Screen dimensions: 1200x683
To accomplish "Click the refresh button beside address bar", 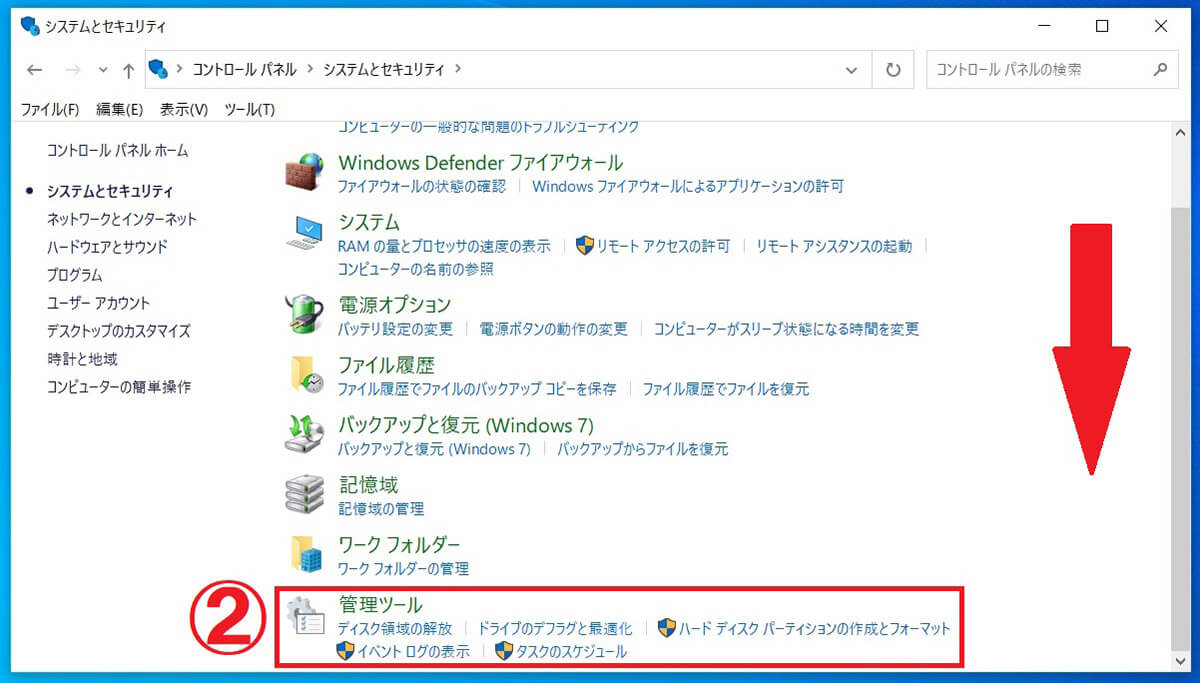I will click(893, 70).
